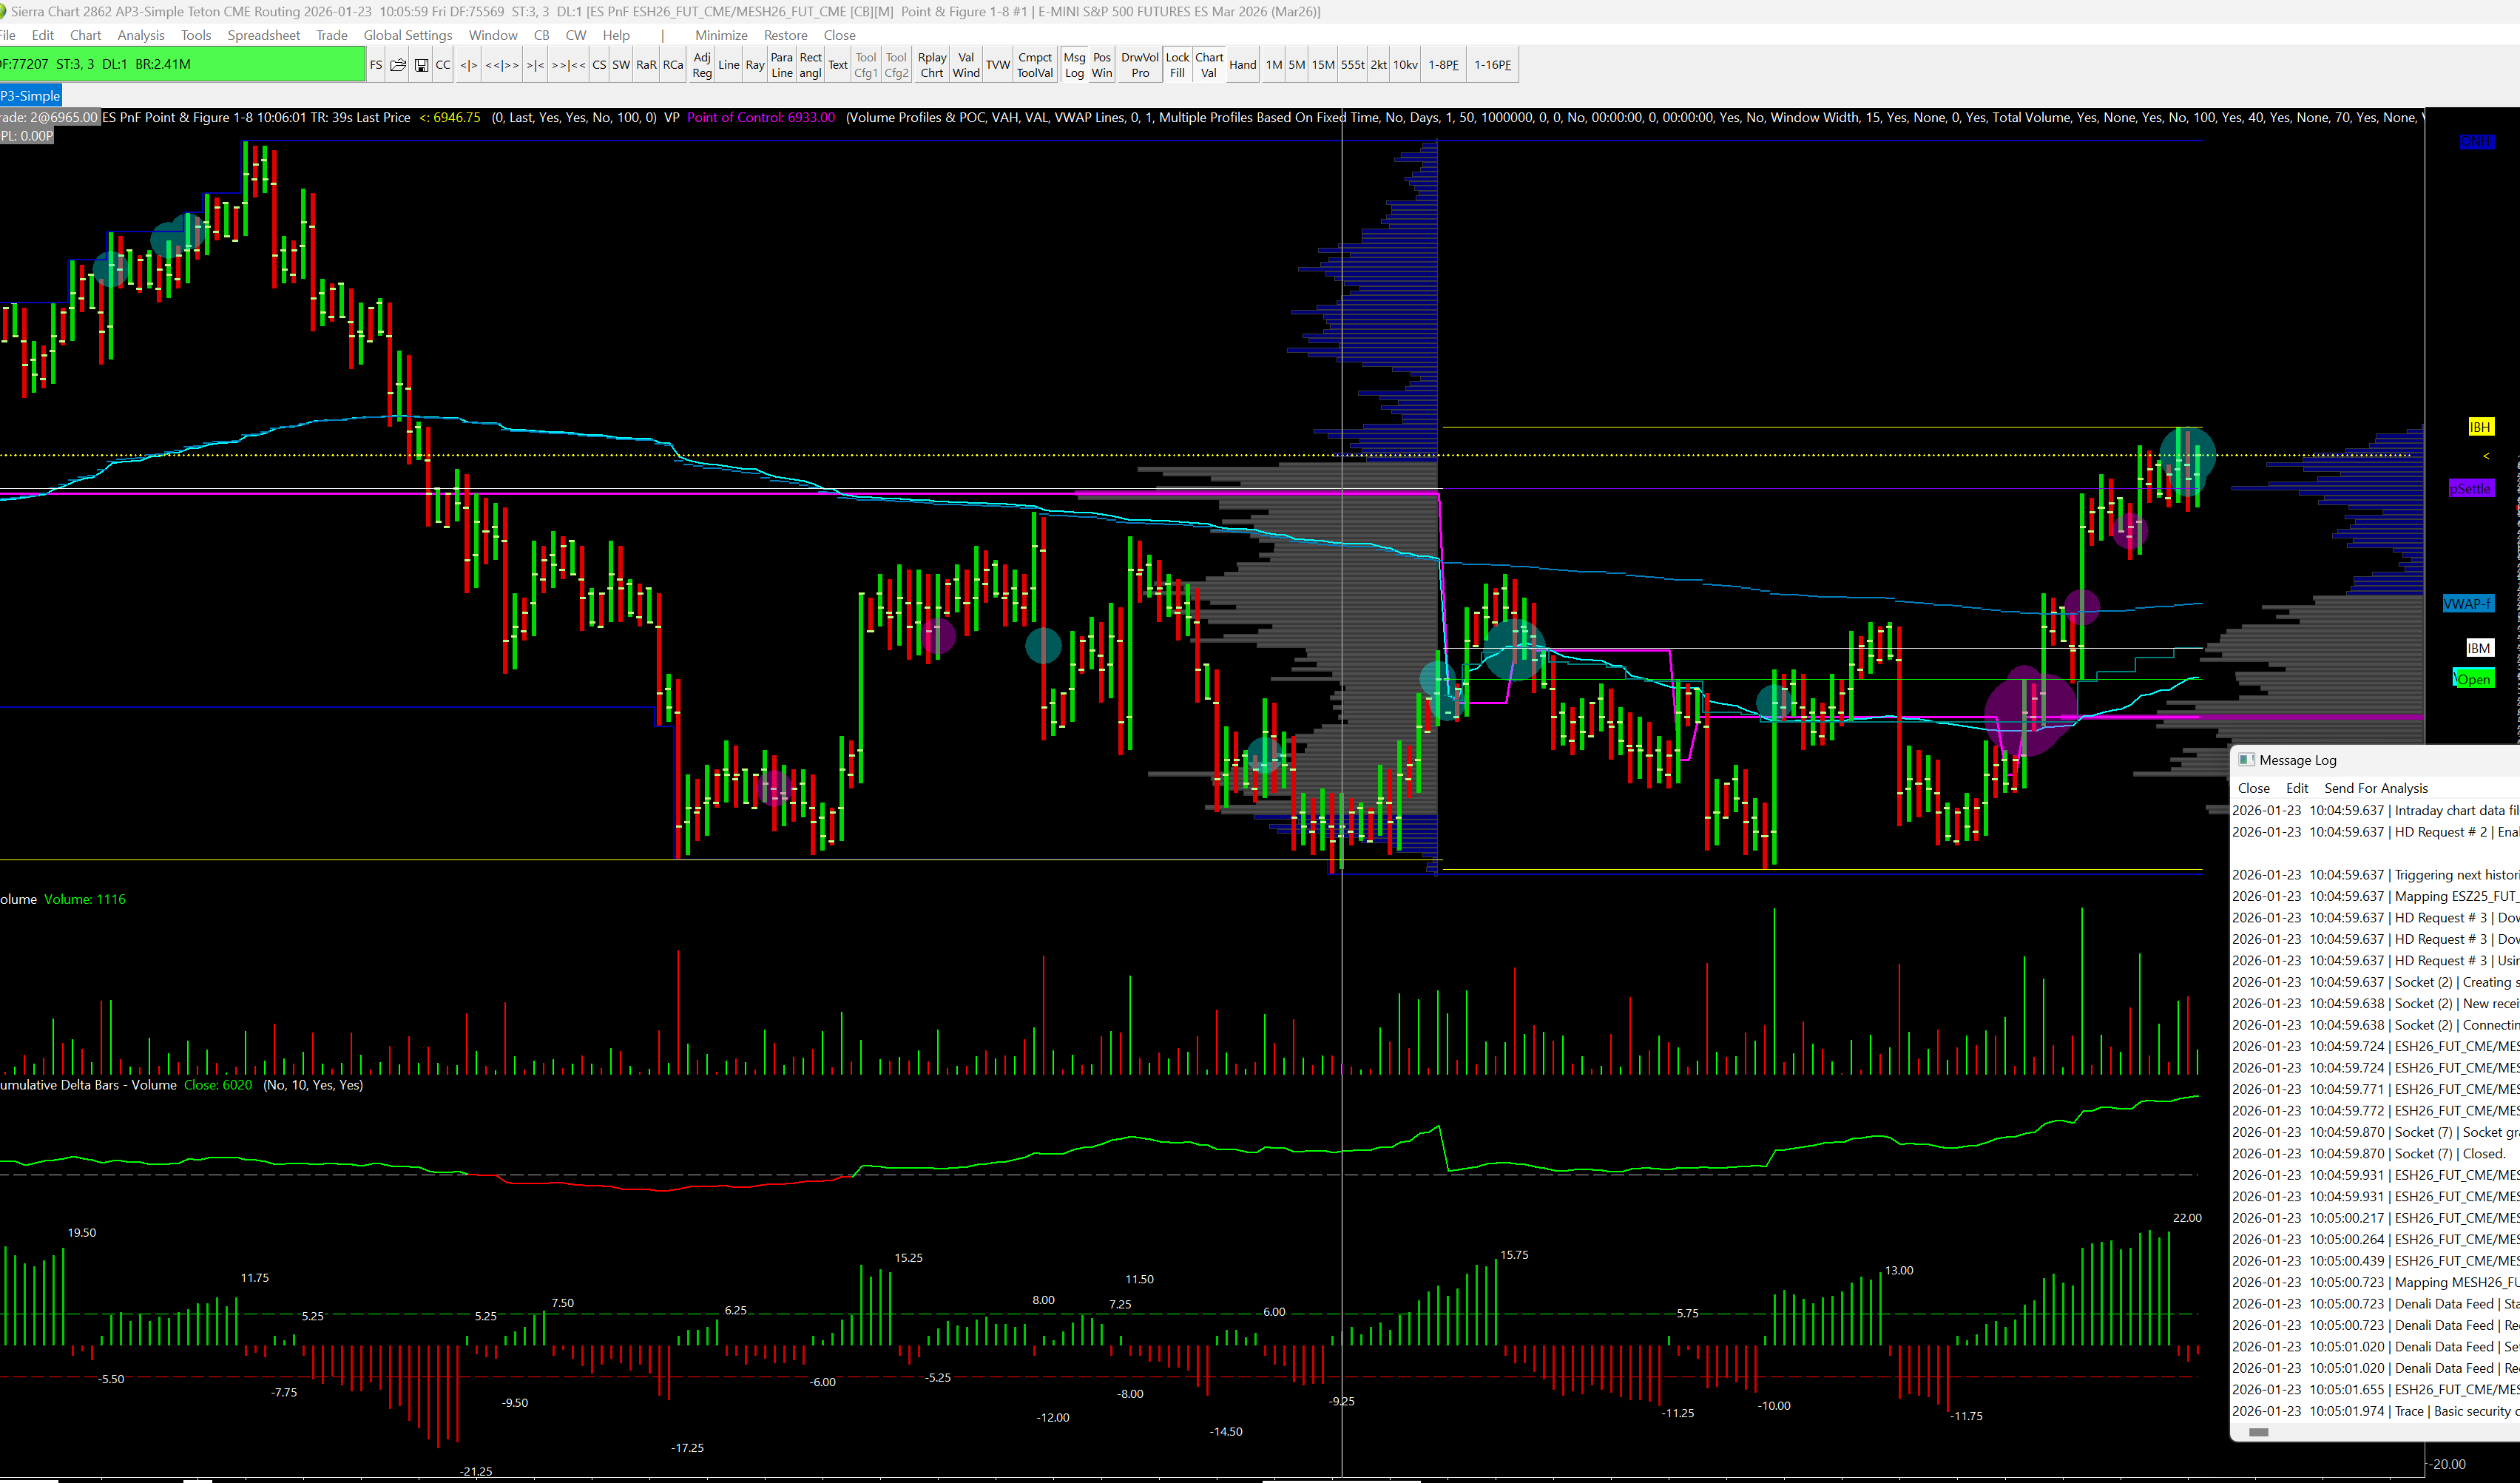Open the Analysis menu
Viewport: 2520px width, 1483px height.
click(141, 35)
